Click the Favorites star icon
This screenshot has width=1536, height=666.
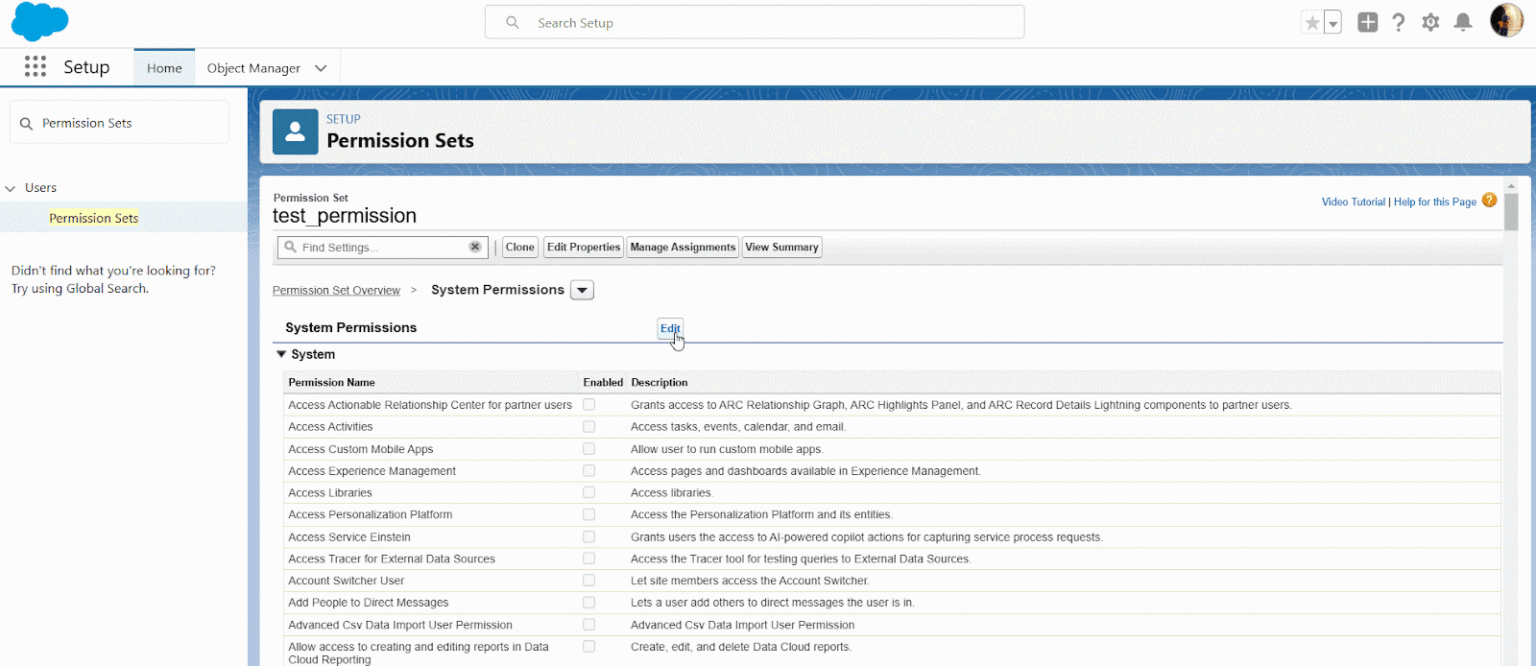pyautogui.click(x=1312, y=23)
